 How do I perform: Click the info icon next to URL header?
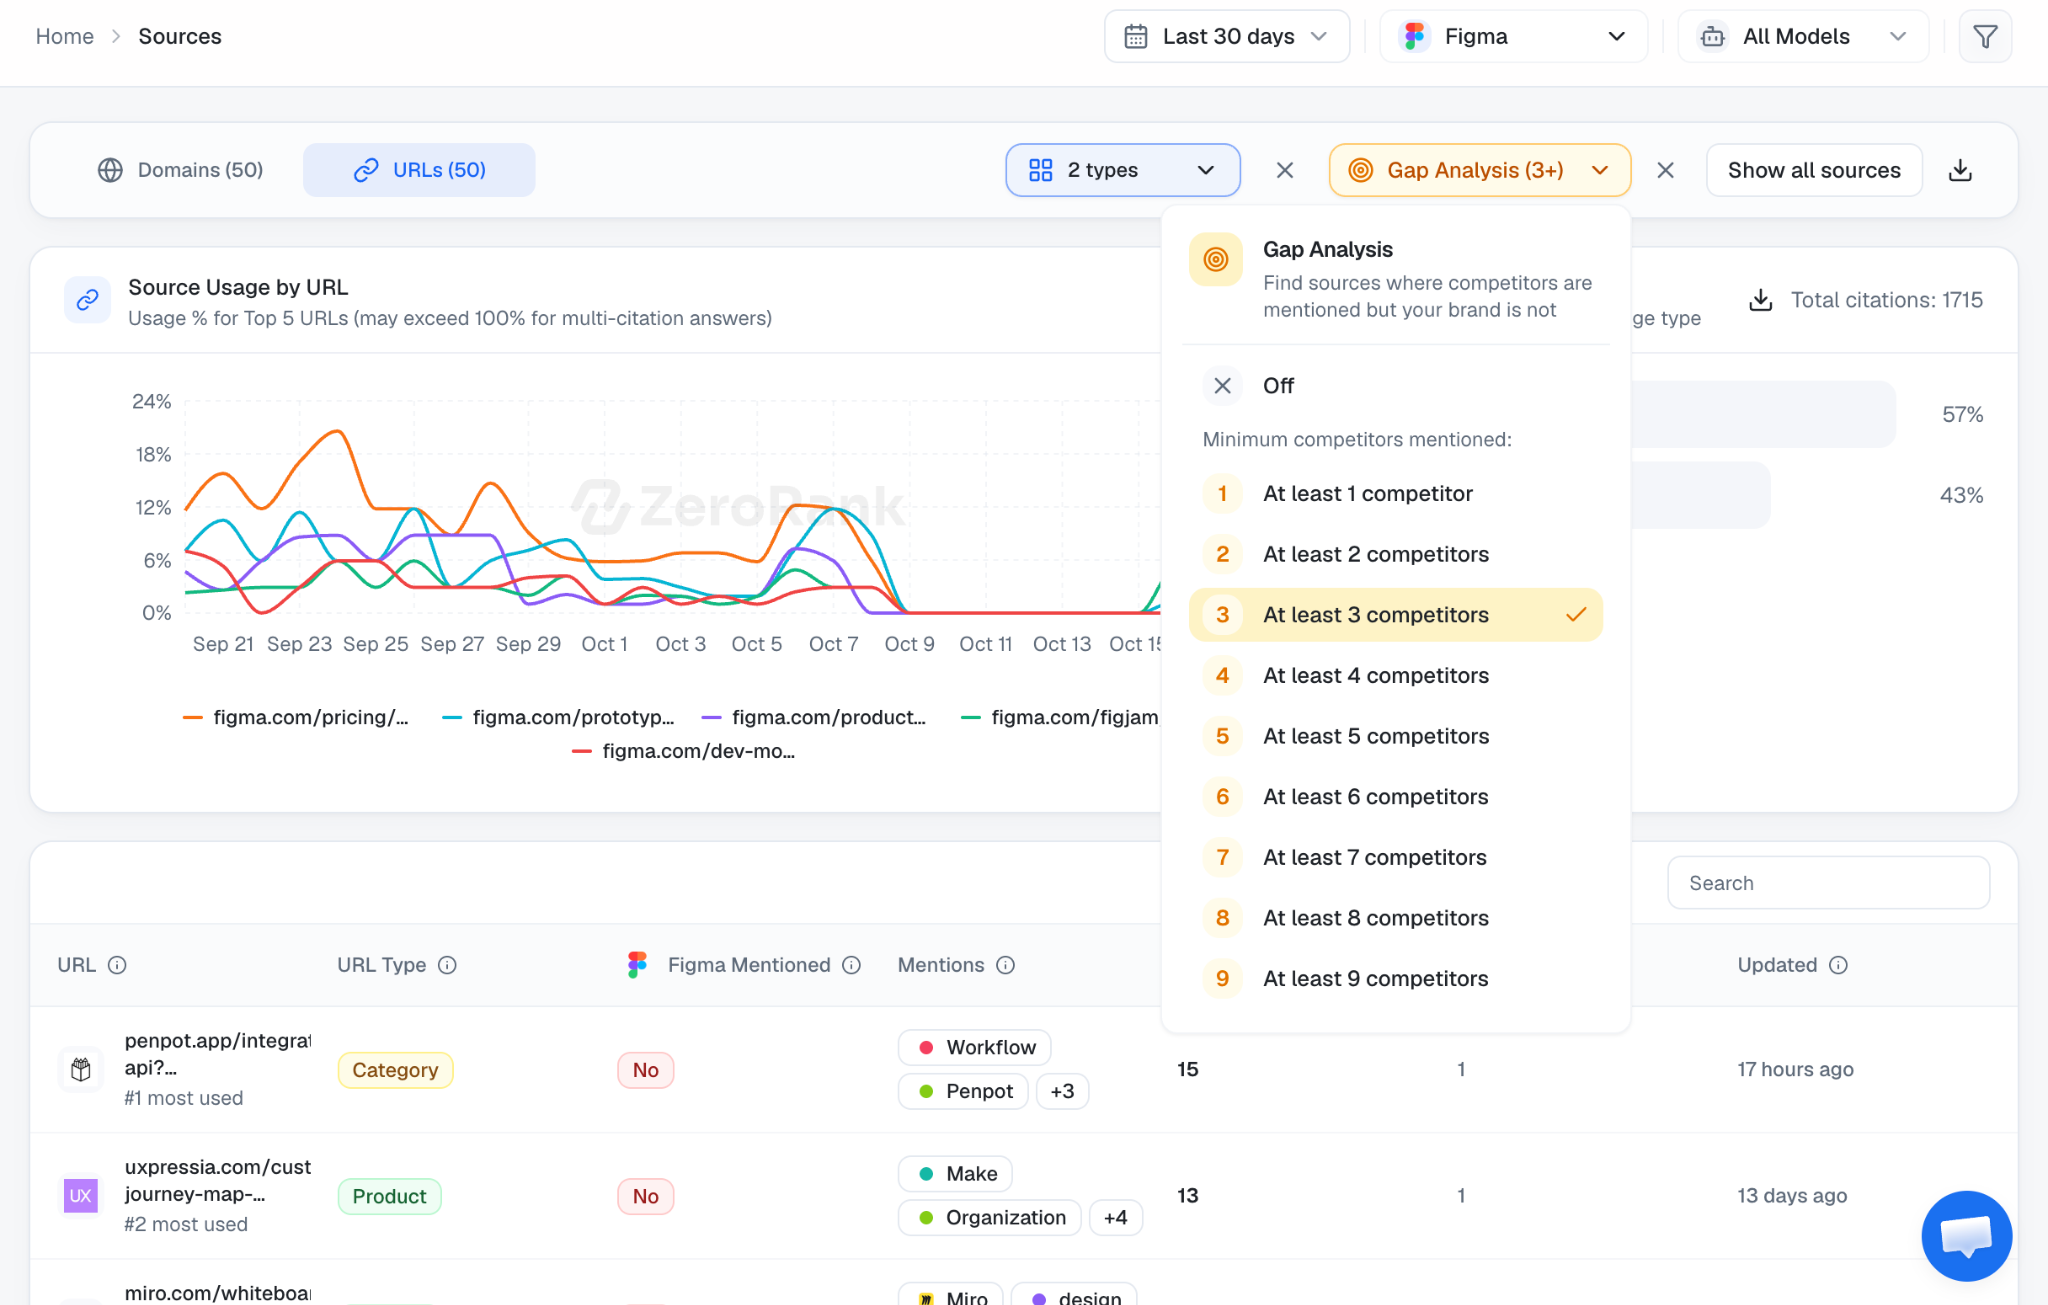(x=117, y=965)
